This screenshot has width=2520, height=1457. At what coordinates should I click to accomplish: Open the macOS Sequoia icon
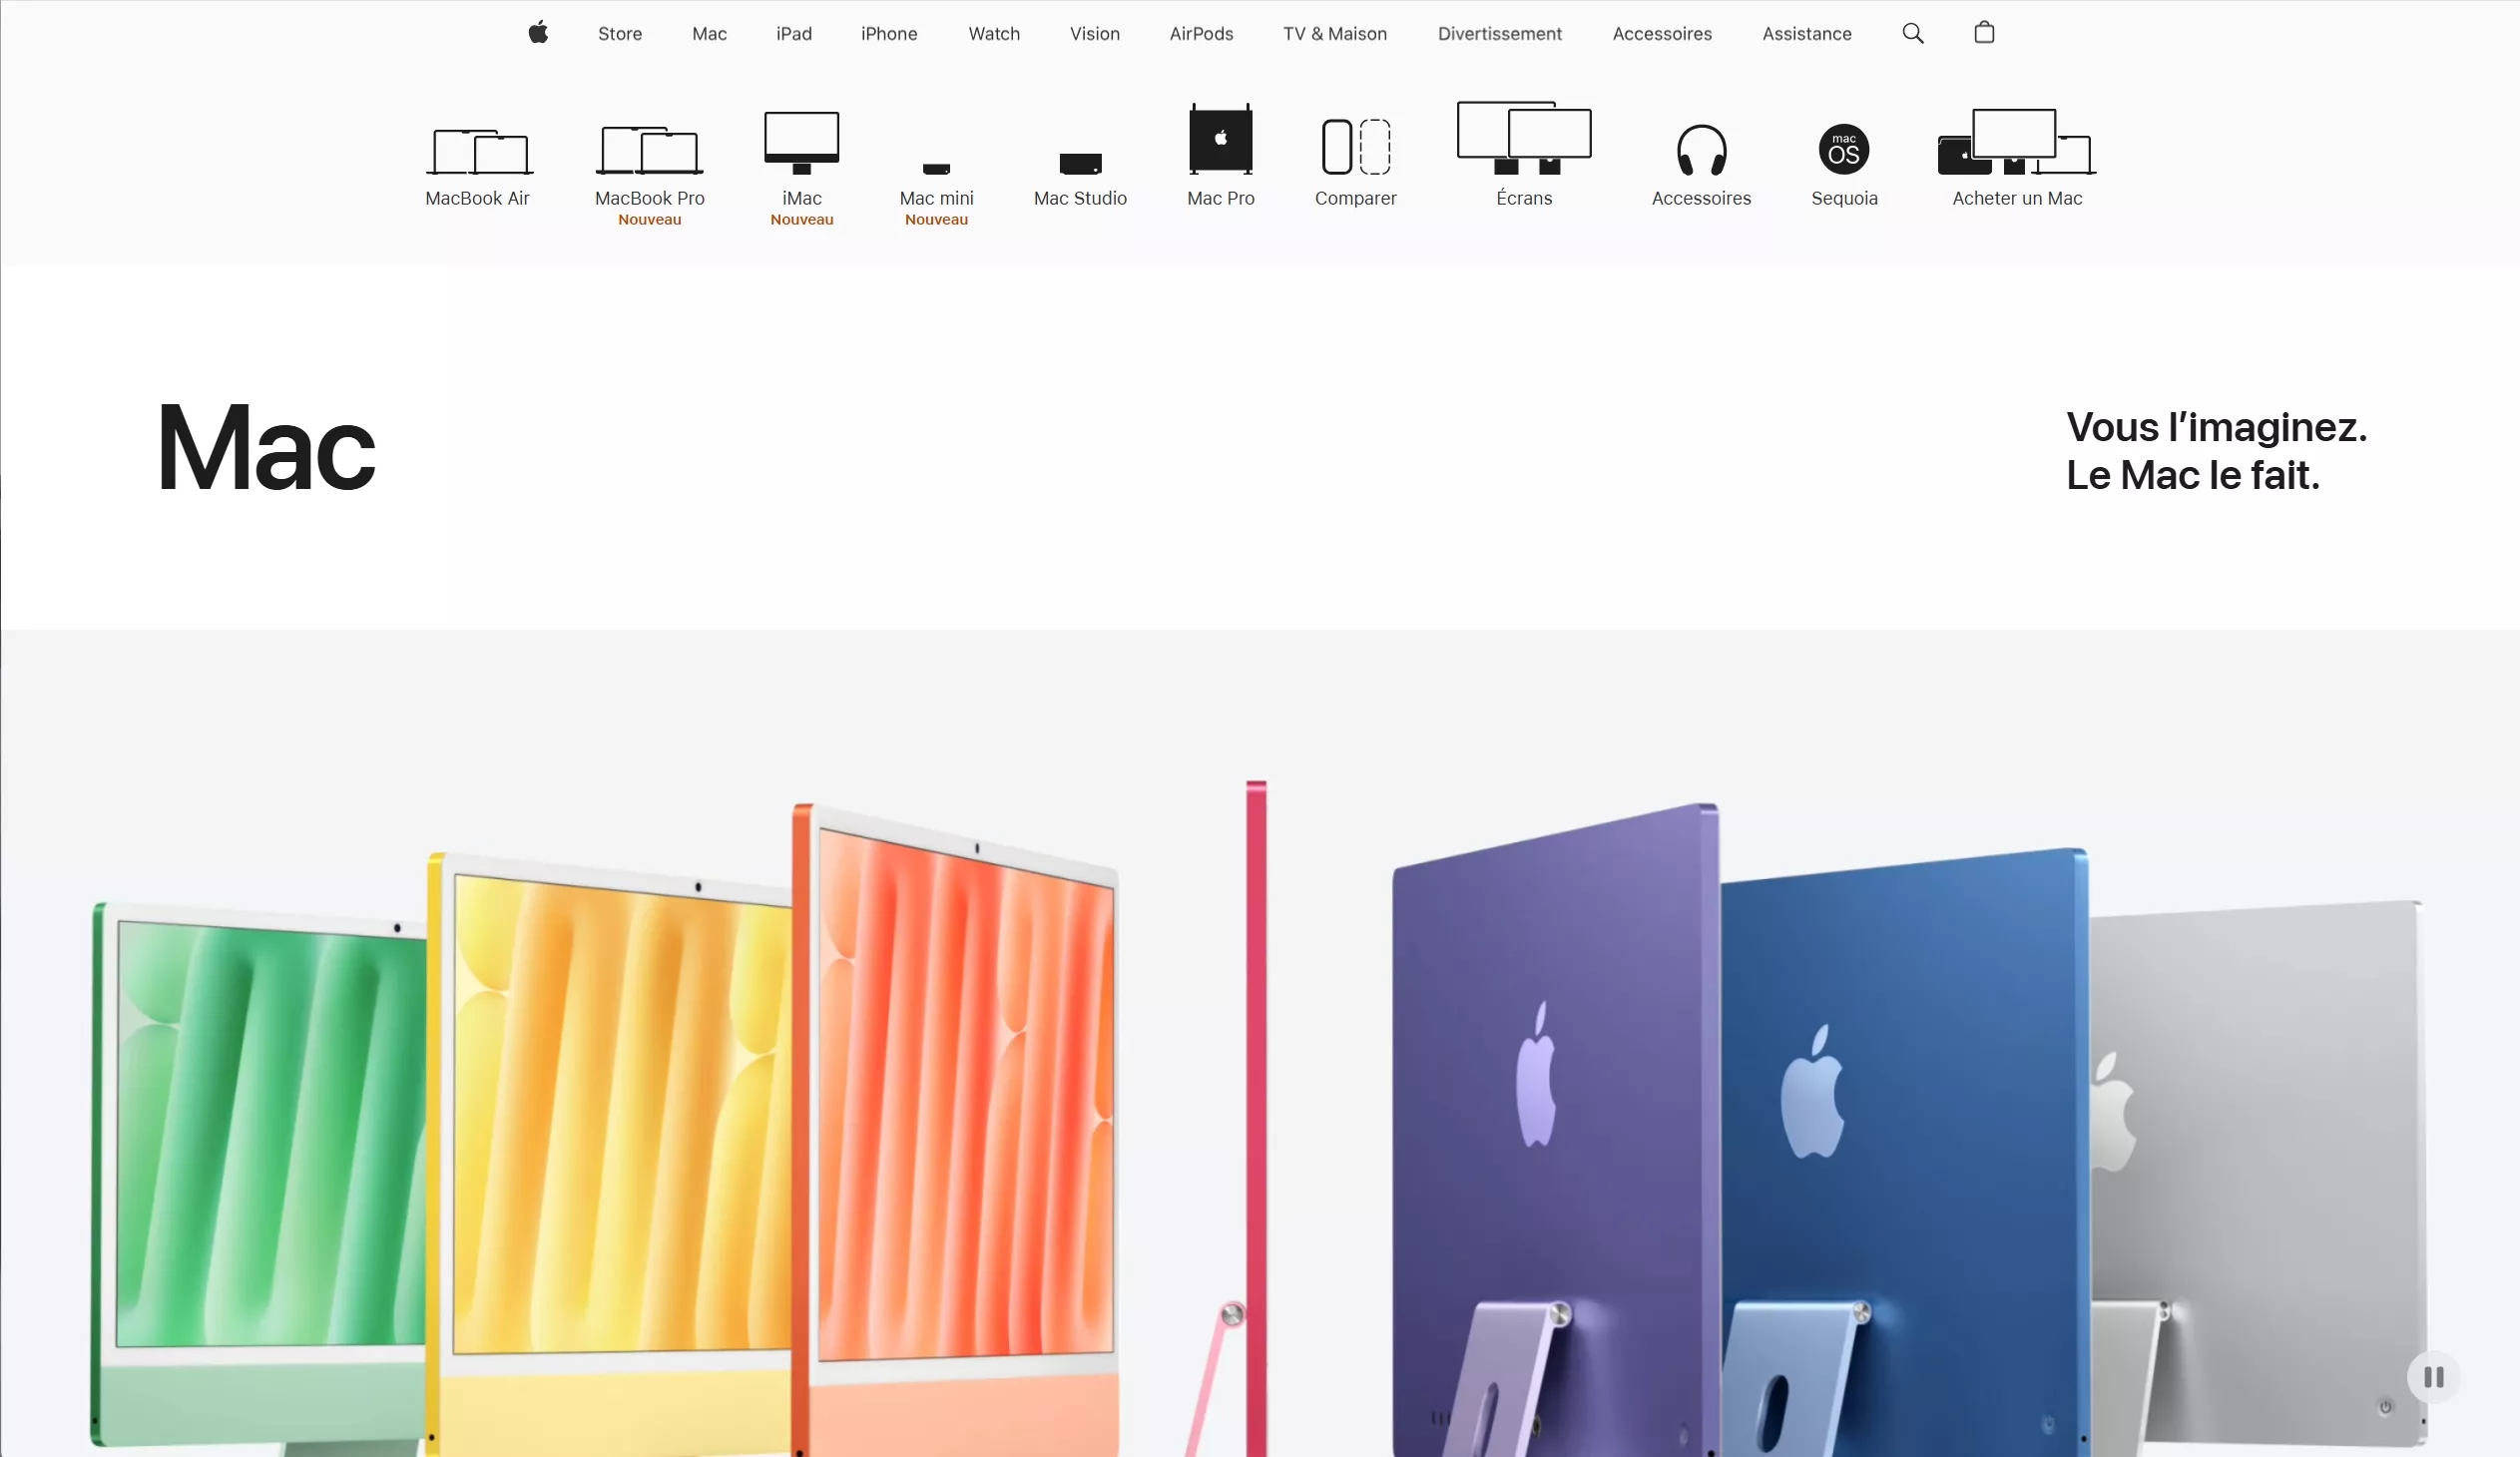coord(1843,149)
